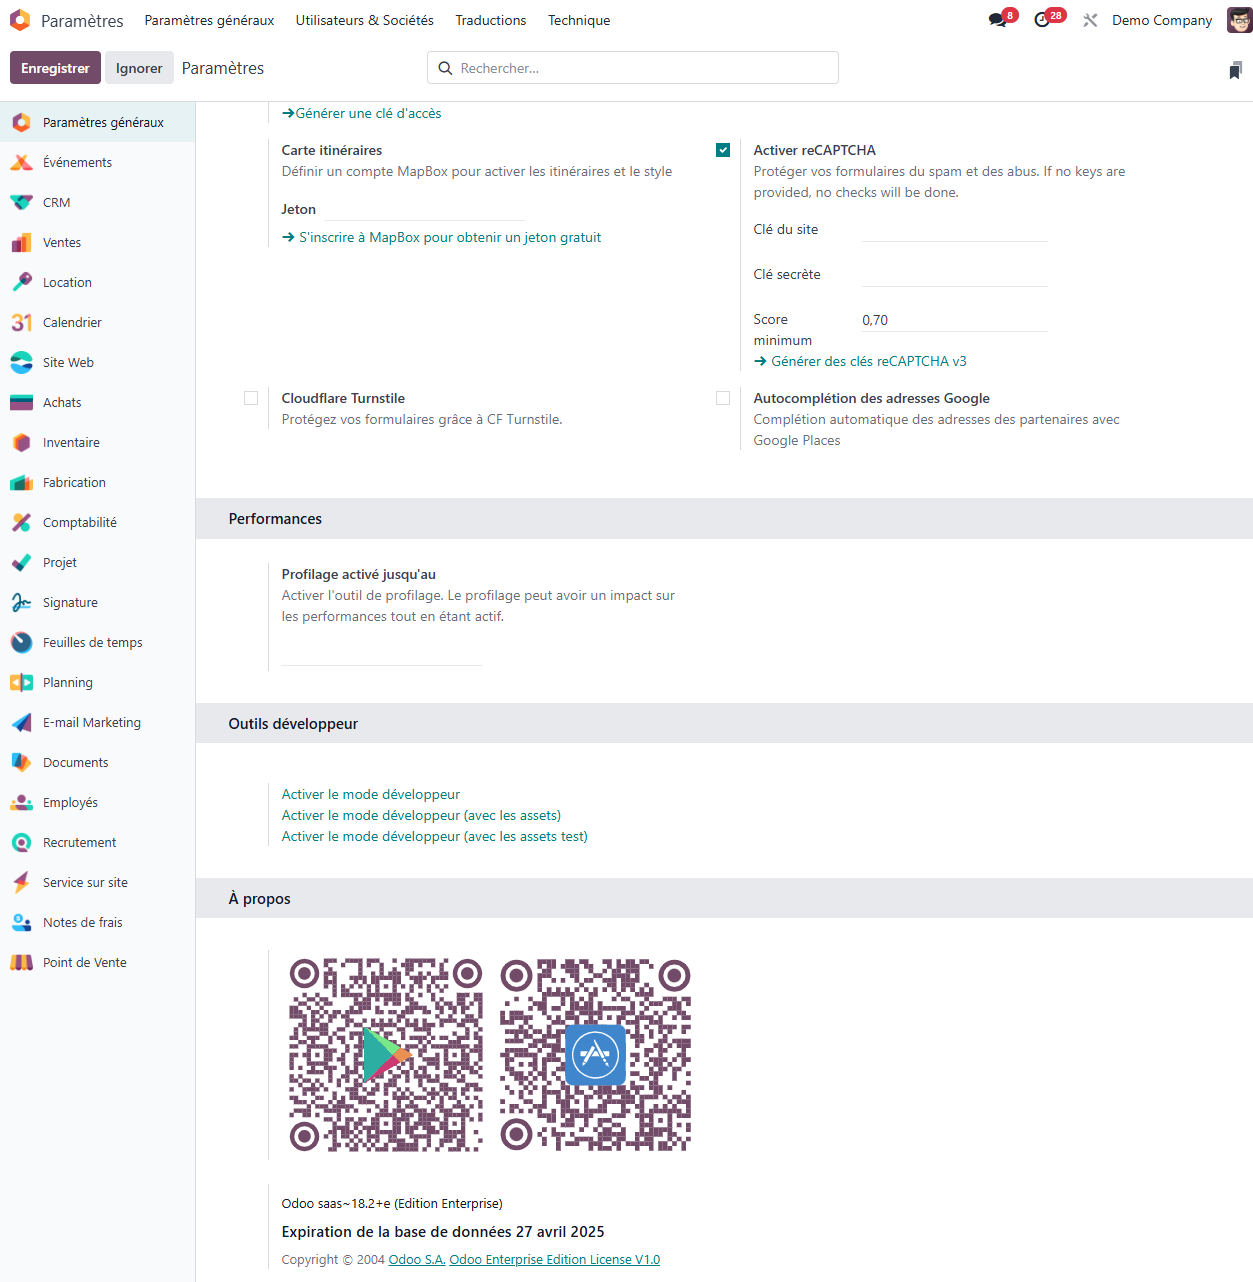Click the CRM sidebar icon
Viewport: 1253px width, 1282px height.
point(22,202)
